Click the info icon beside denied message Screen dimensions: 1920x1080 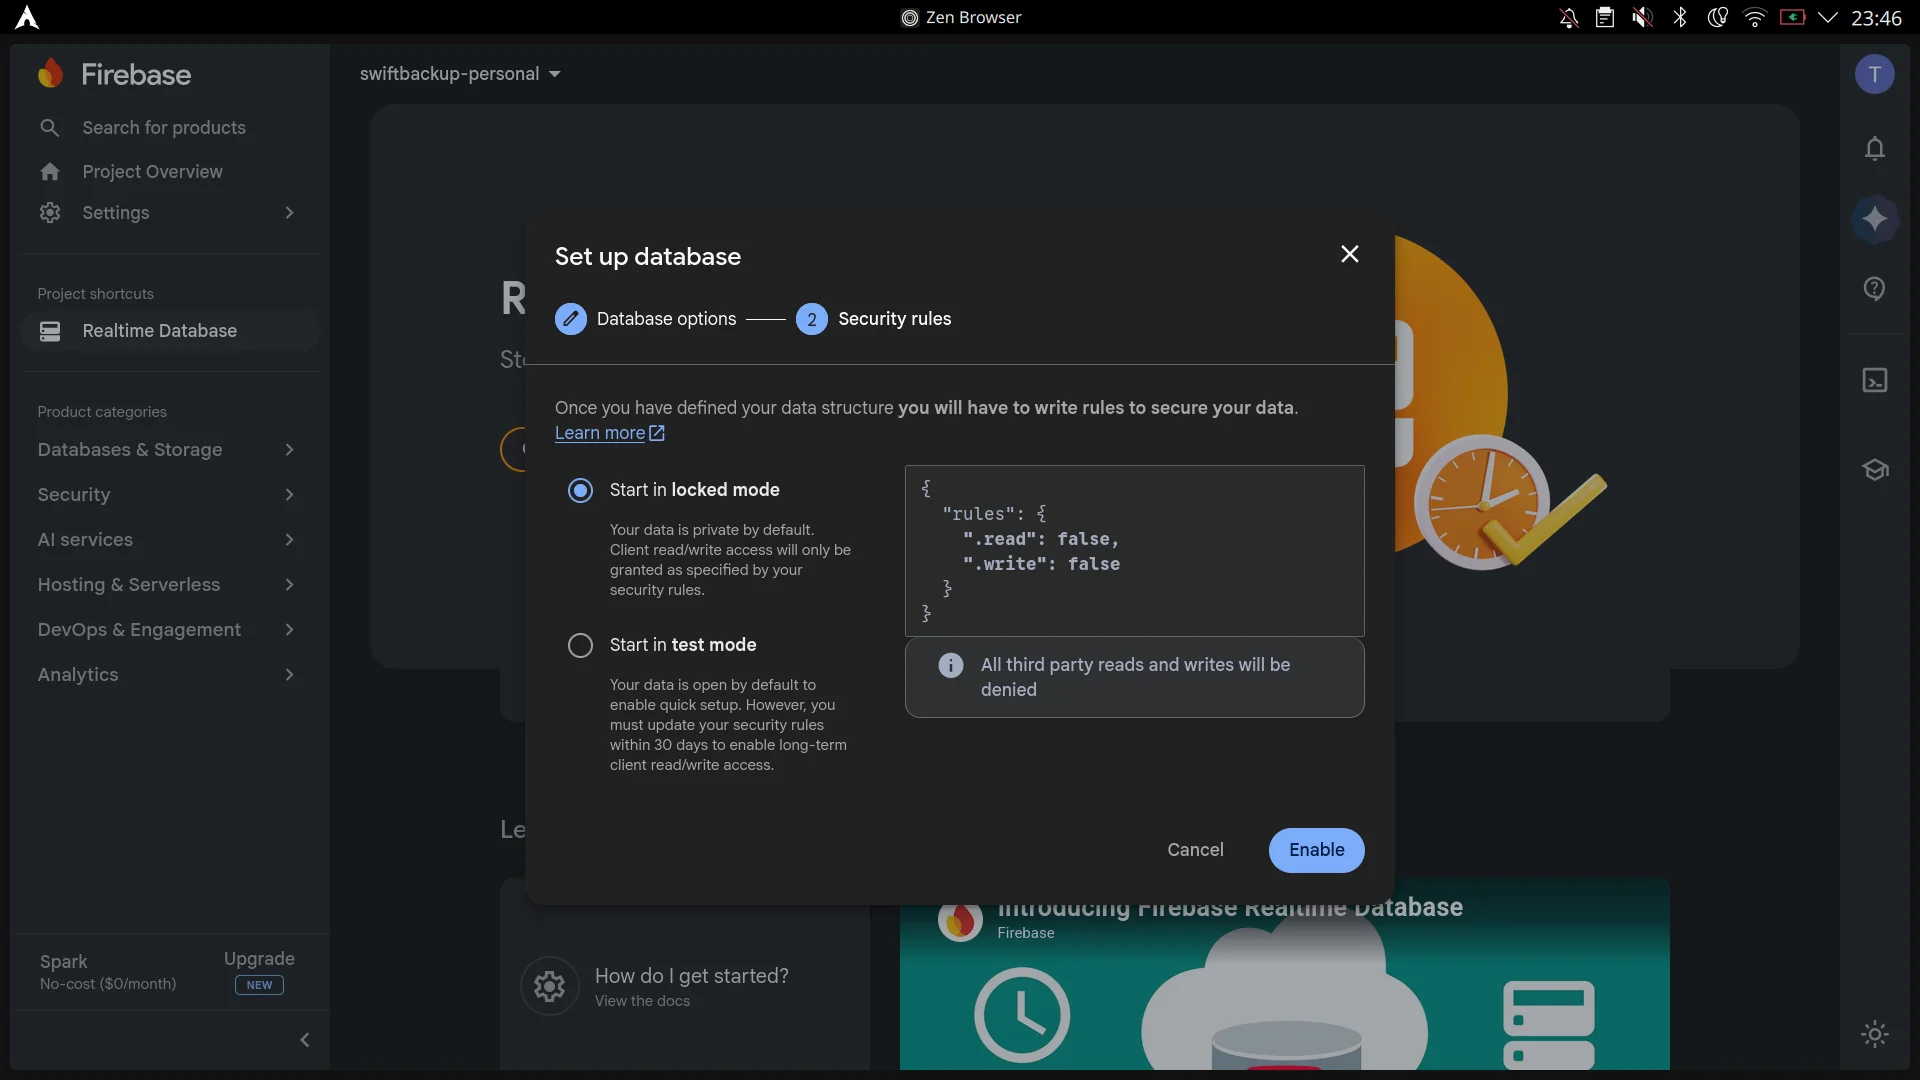pos(951,665)
